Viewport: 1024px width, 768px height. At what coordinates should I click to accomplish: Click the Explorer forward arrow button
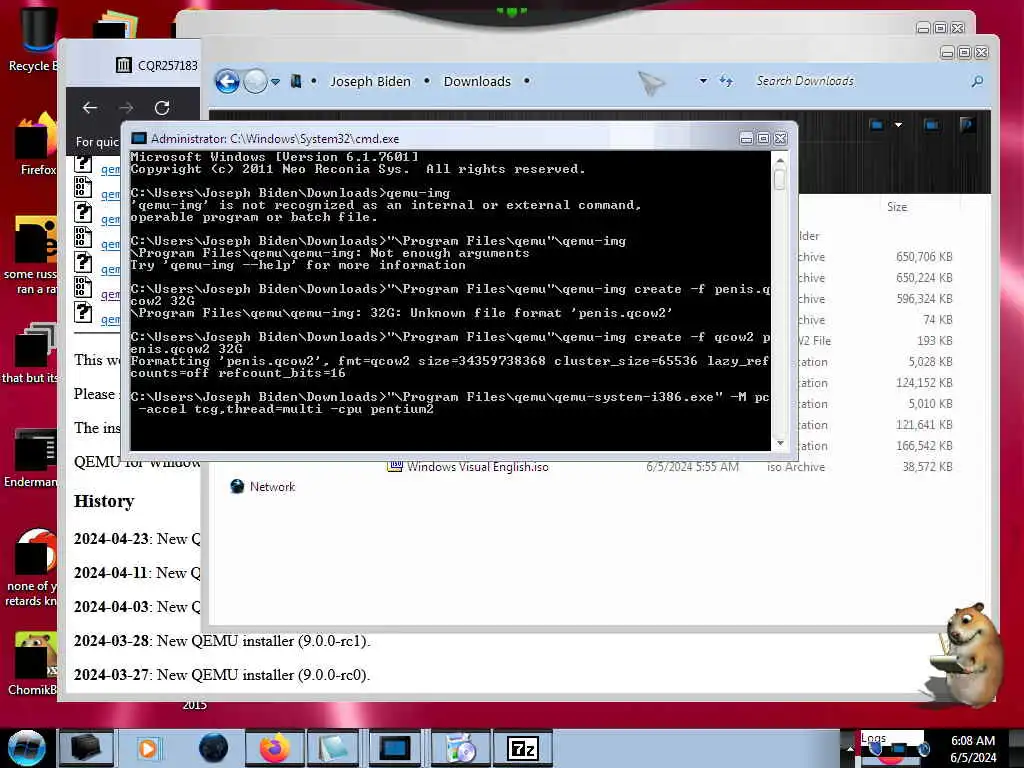255,82
